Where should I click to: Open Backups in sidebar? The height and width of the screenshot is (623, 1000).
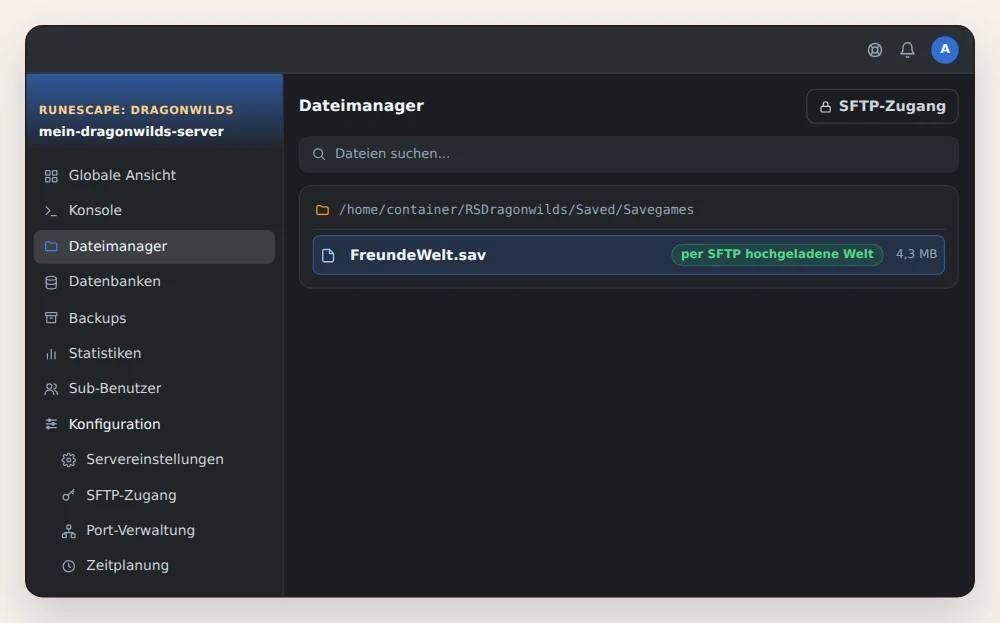point(154,318)
